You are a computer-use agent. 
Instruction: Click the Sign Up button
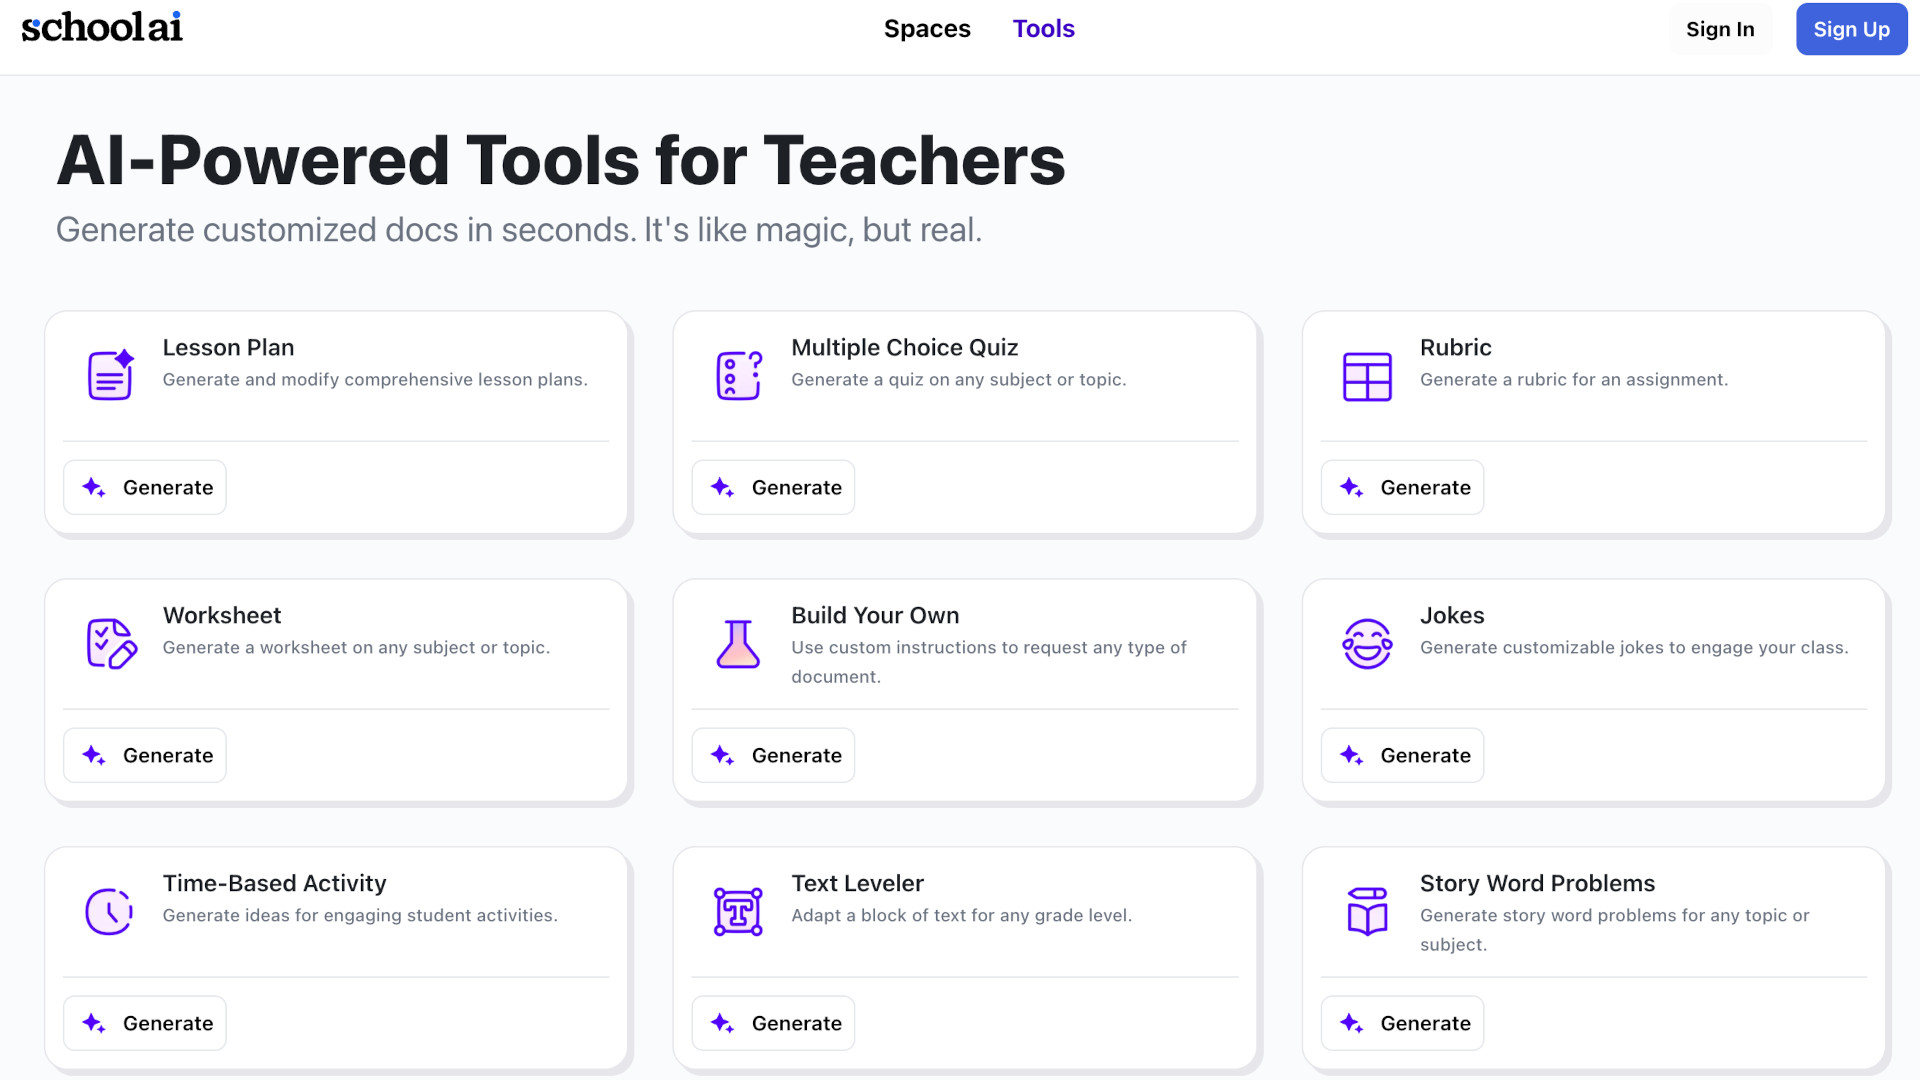click(1851, 29)
